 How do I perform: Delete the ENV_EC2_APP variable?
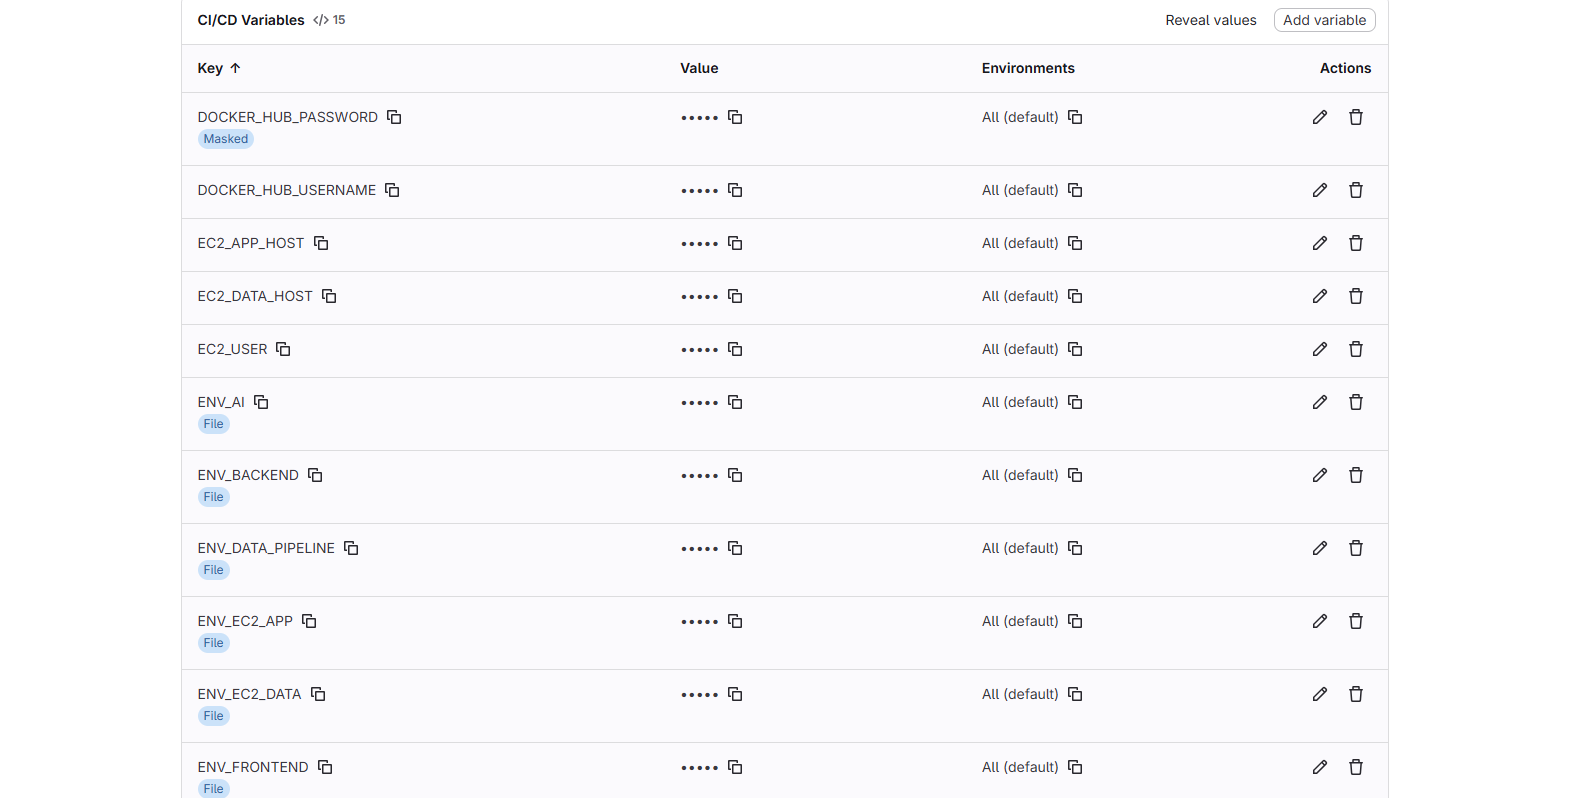[x=1355, y=621]
